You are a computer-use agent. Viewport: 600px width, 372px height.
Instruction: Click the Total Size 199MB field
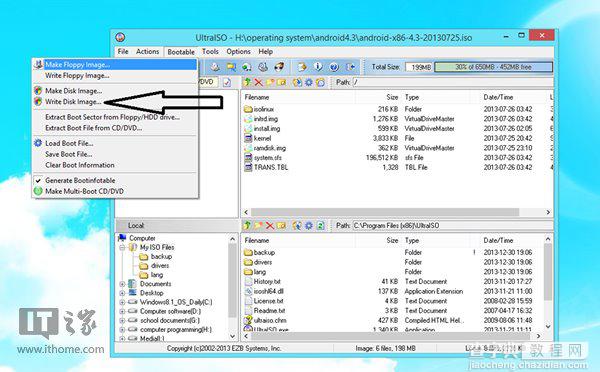[419, 67]
